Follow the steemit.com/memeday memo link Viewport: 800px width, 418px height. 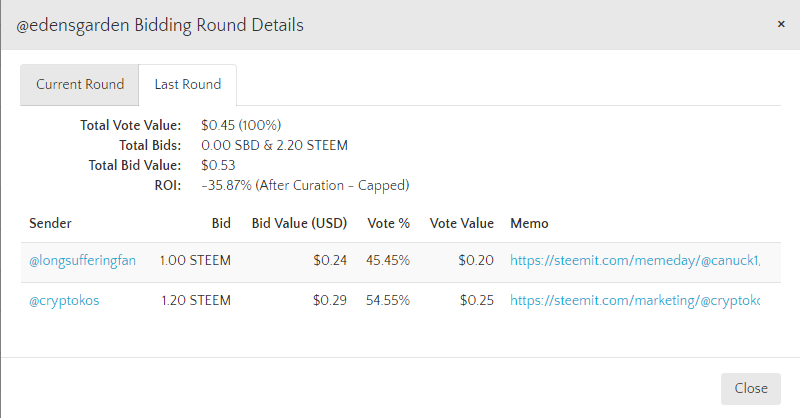coord(635,261)
